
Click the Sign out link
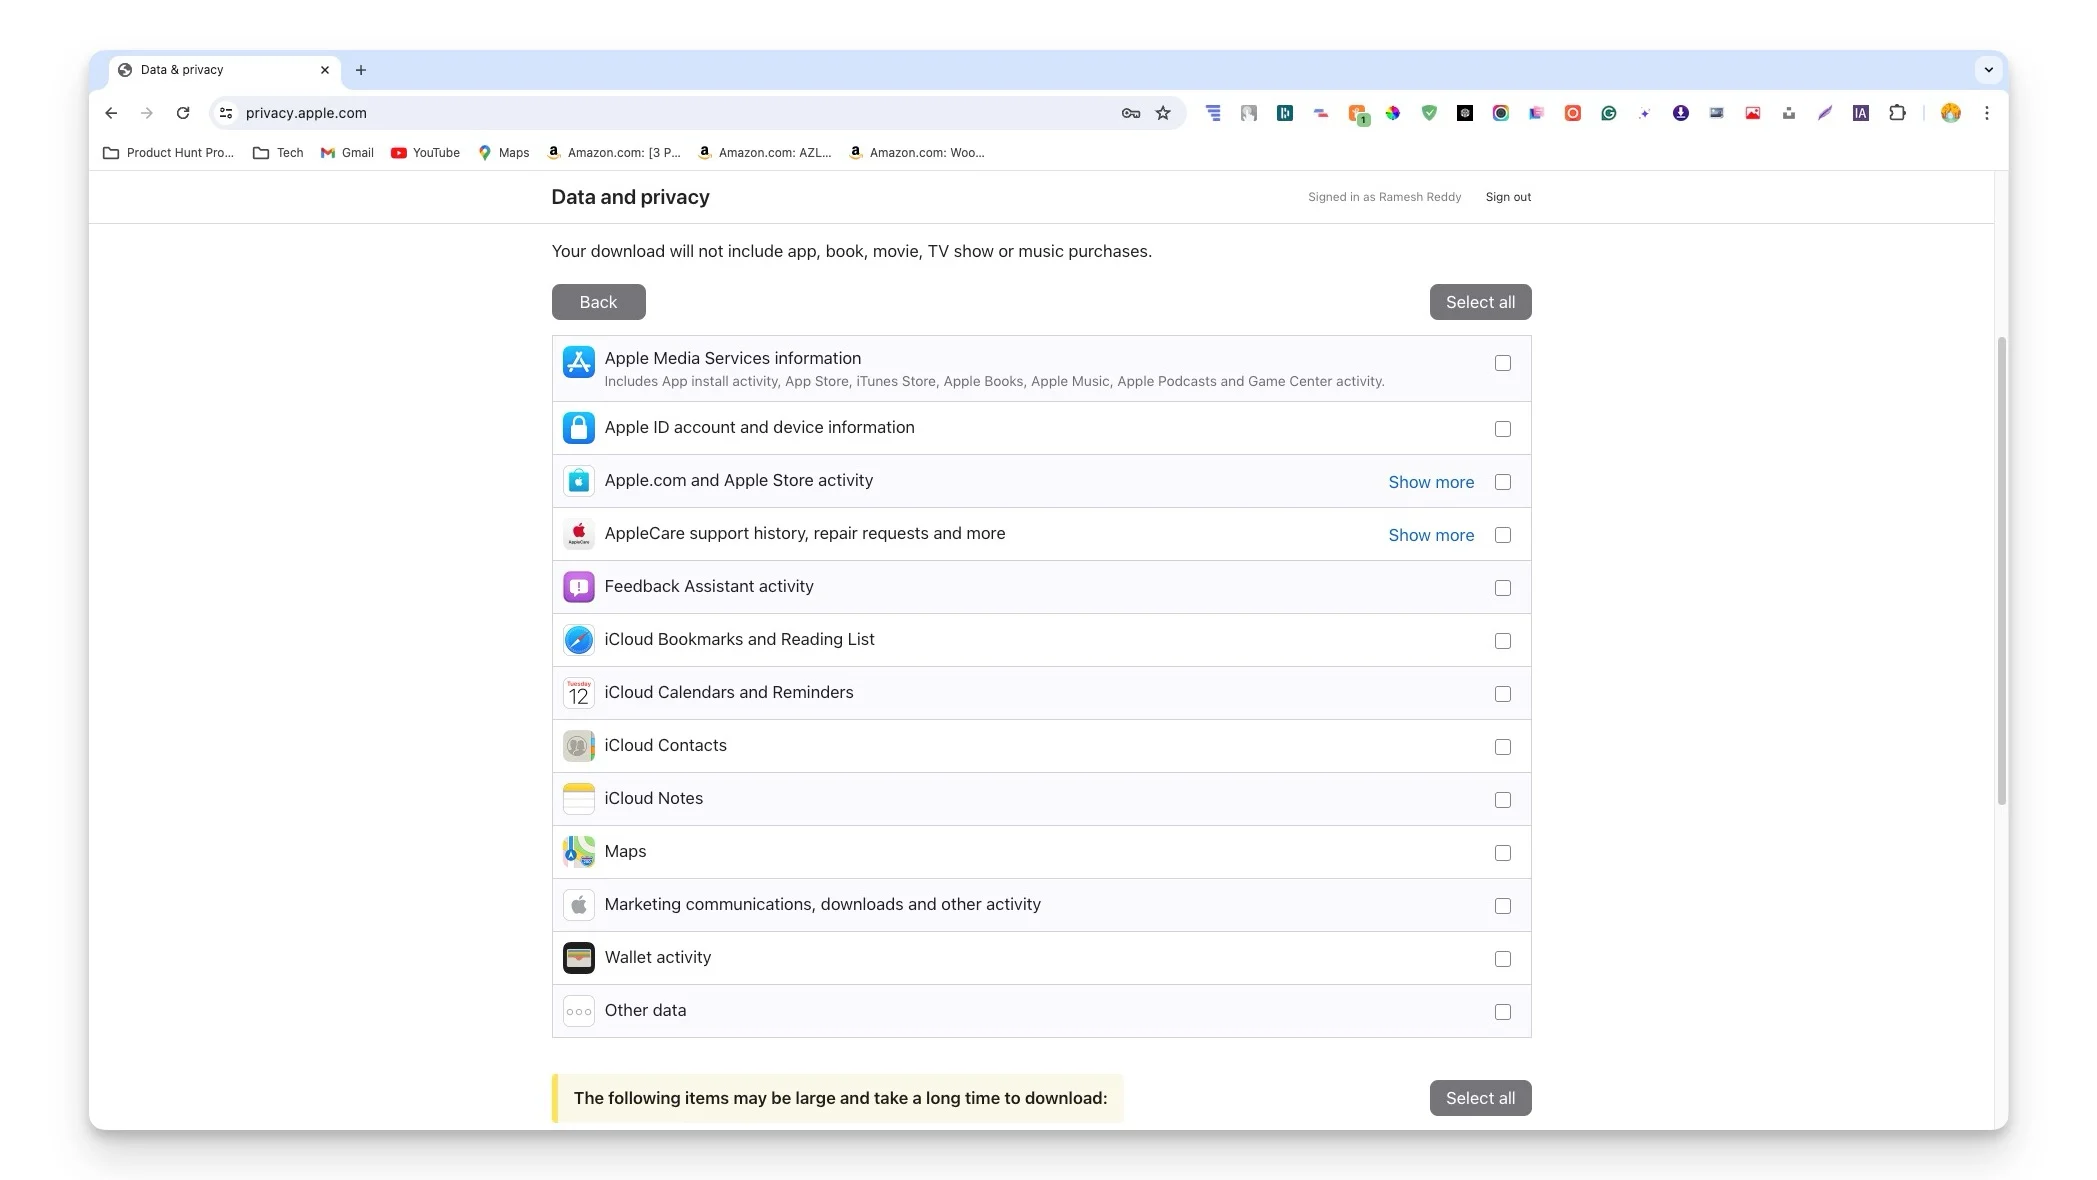(x=1508, y=197)
